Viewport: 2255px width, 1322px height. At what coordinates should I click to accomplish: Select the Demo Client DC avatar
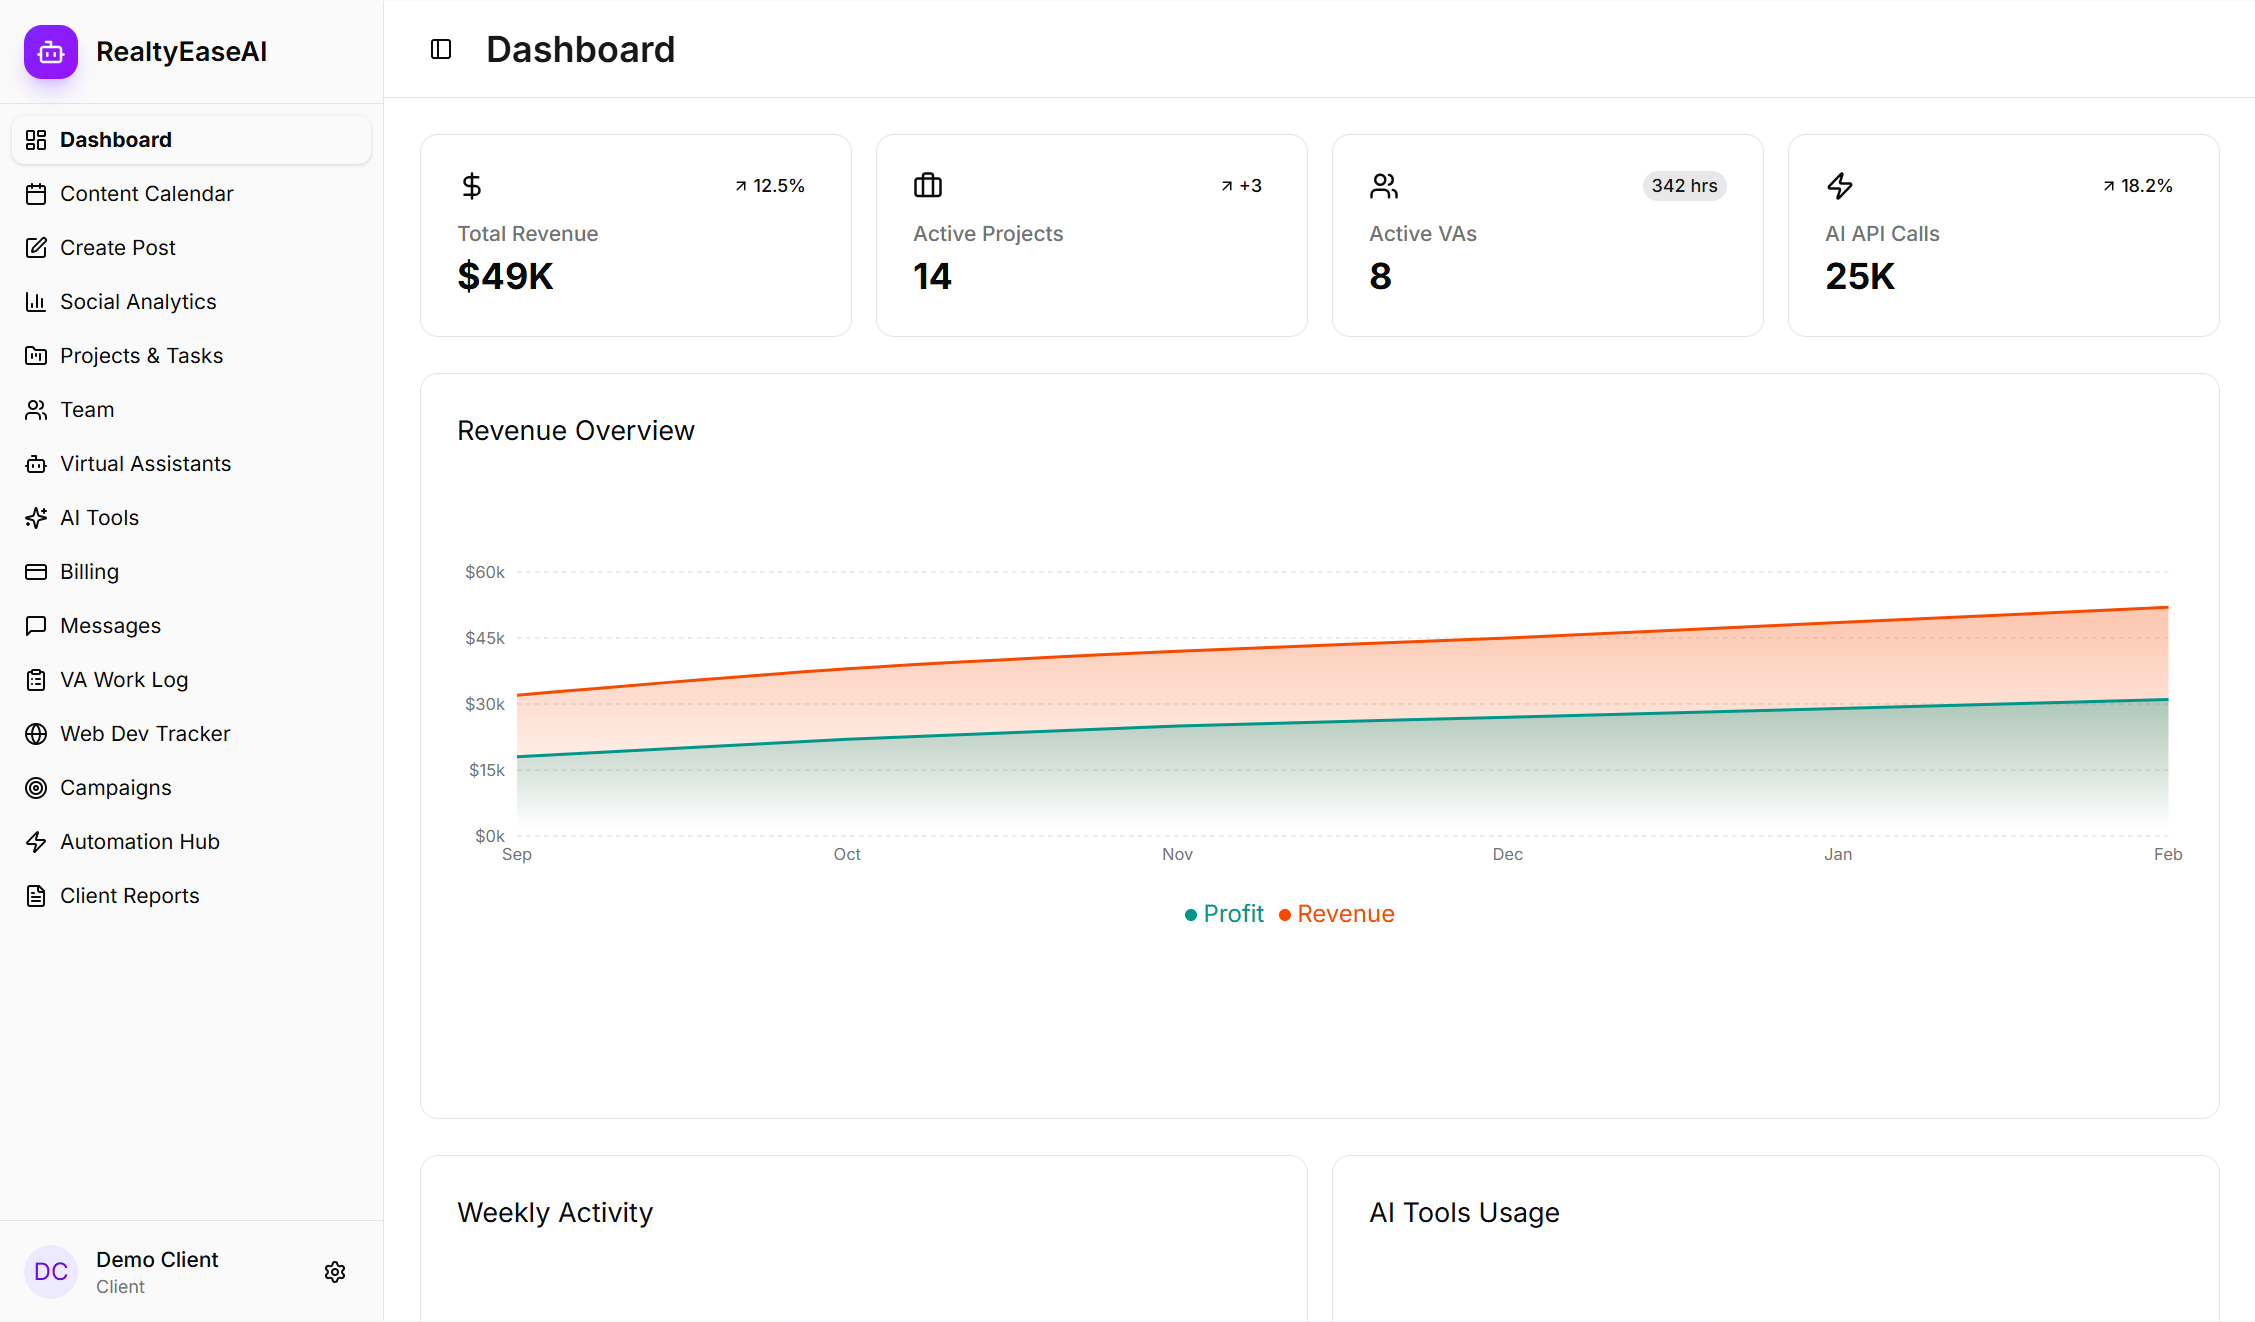(50, 1271)
